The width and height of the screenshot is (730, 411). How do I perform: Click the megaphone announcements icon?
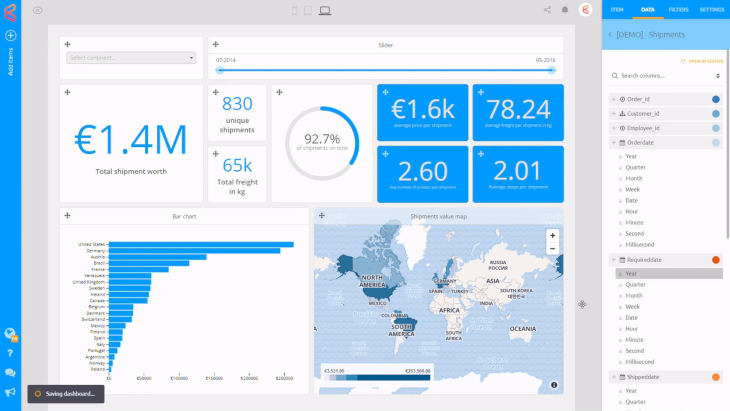(x=10, y=392)
